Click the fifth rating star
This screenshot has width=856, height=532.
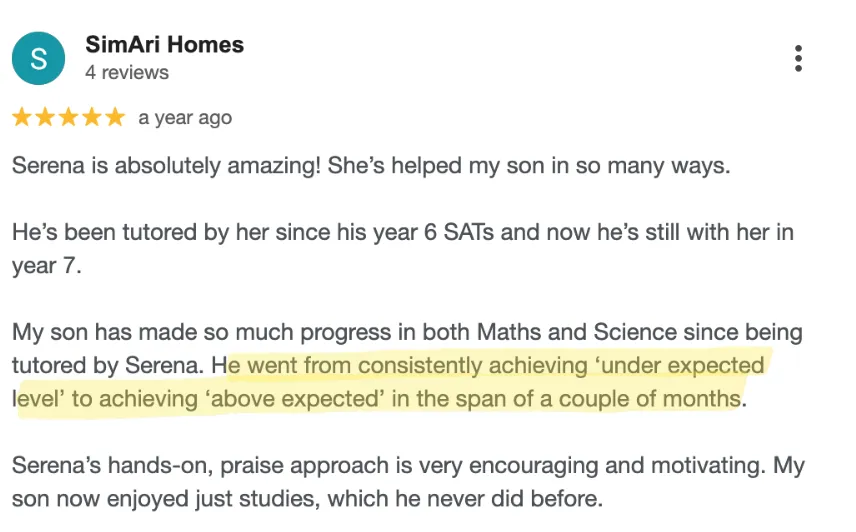114,118
